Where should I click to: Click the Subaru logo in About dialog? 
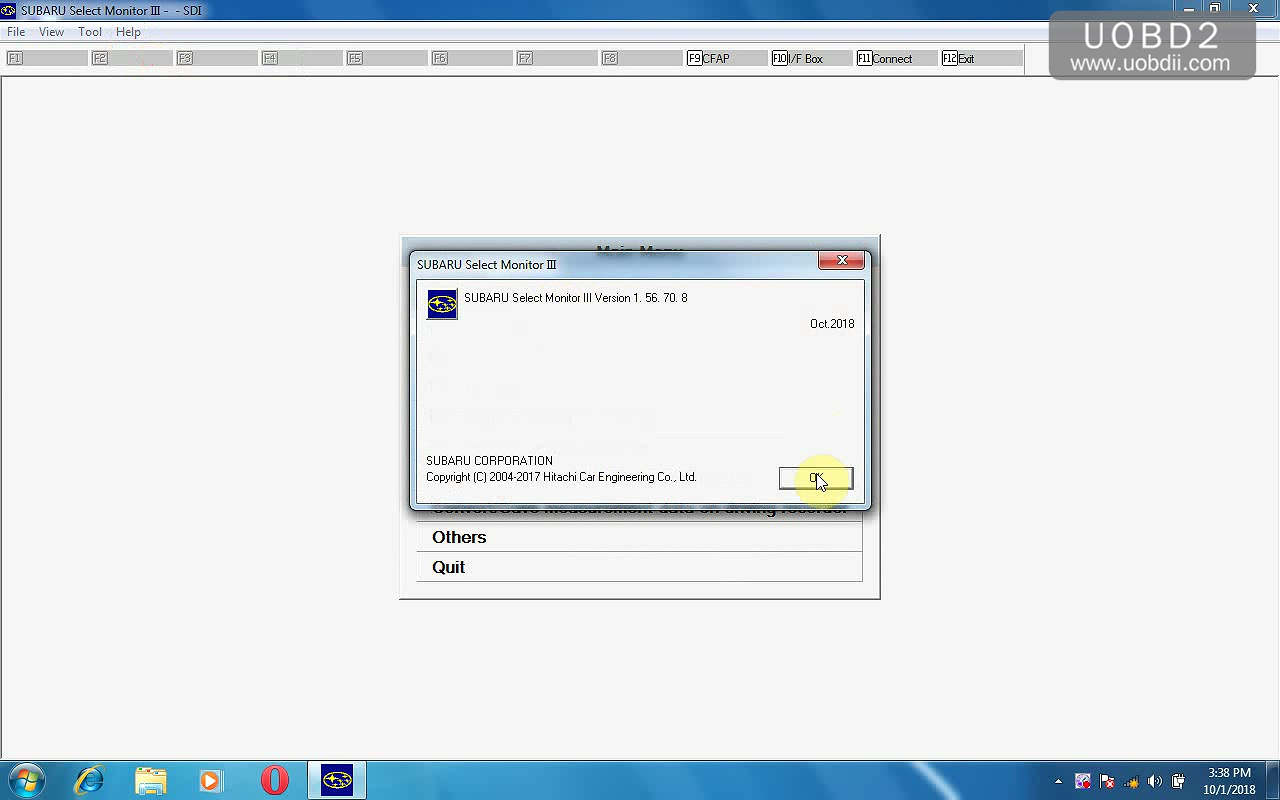(442, 305)
